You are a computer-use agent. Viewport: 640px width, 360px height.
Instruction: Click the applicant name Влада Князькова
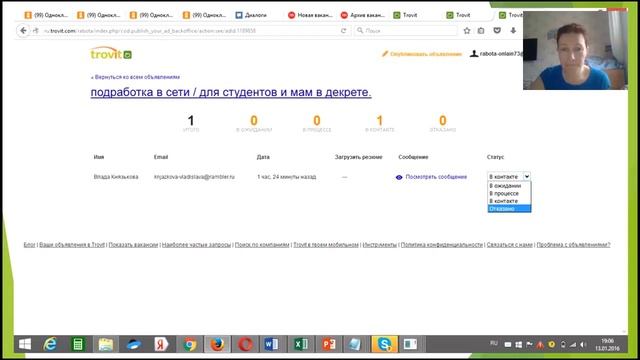pyautogui.click(x=116, y=177)
